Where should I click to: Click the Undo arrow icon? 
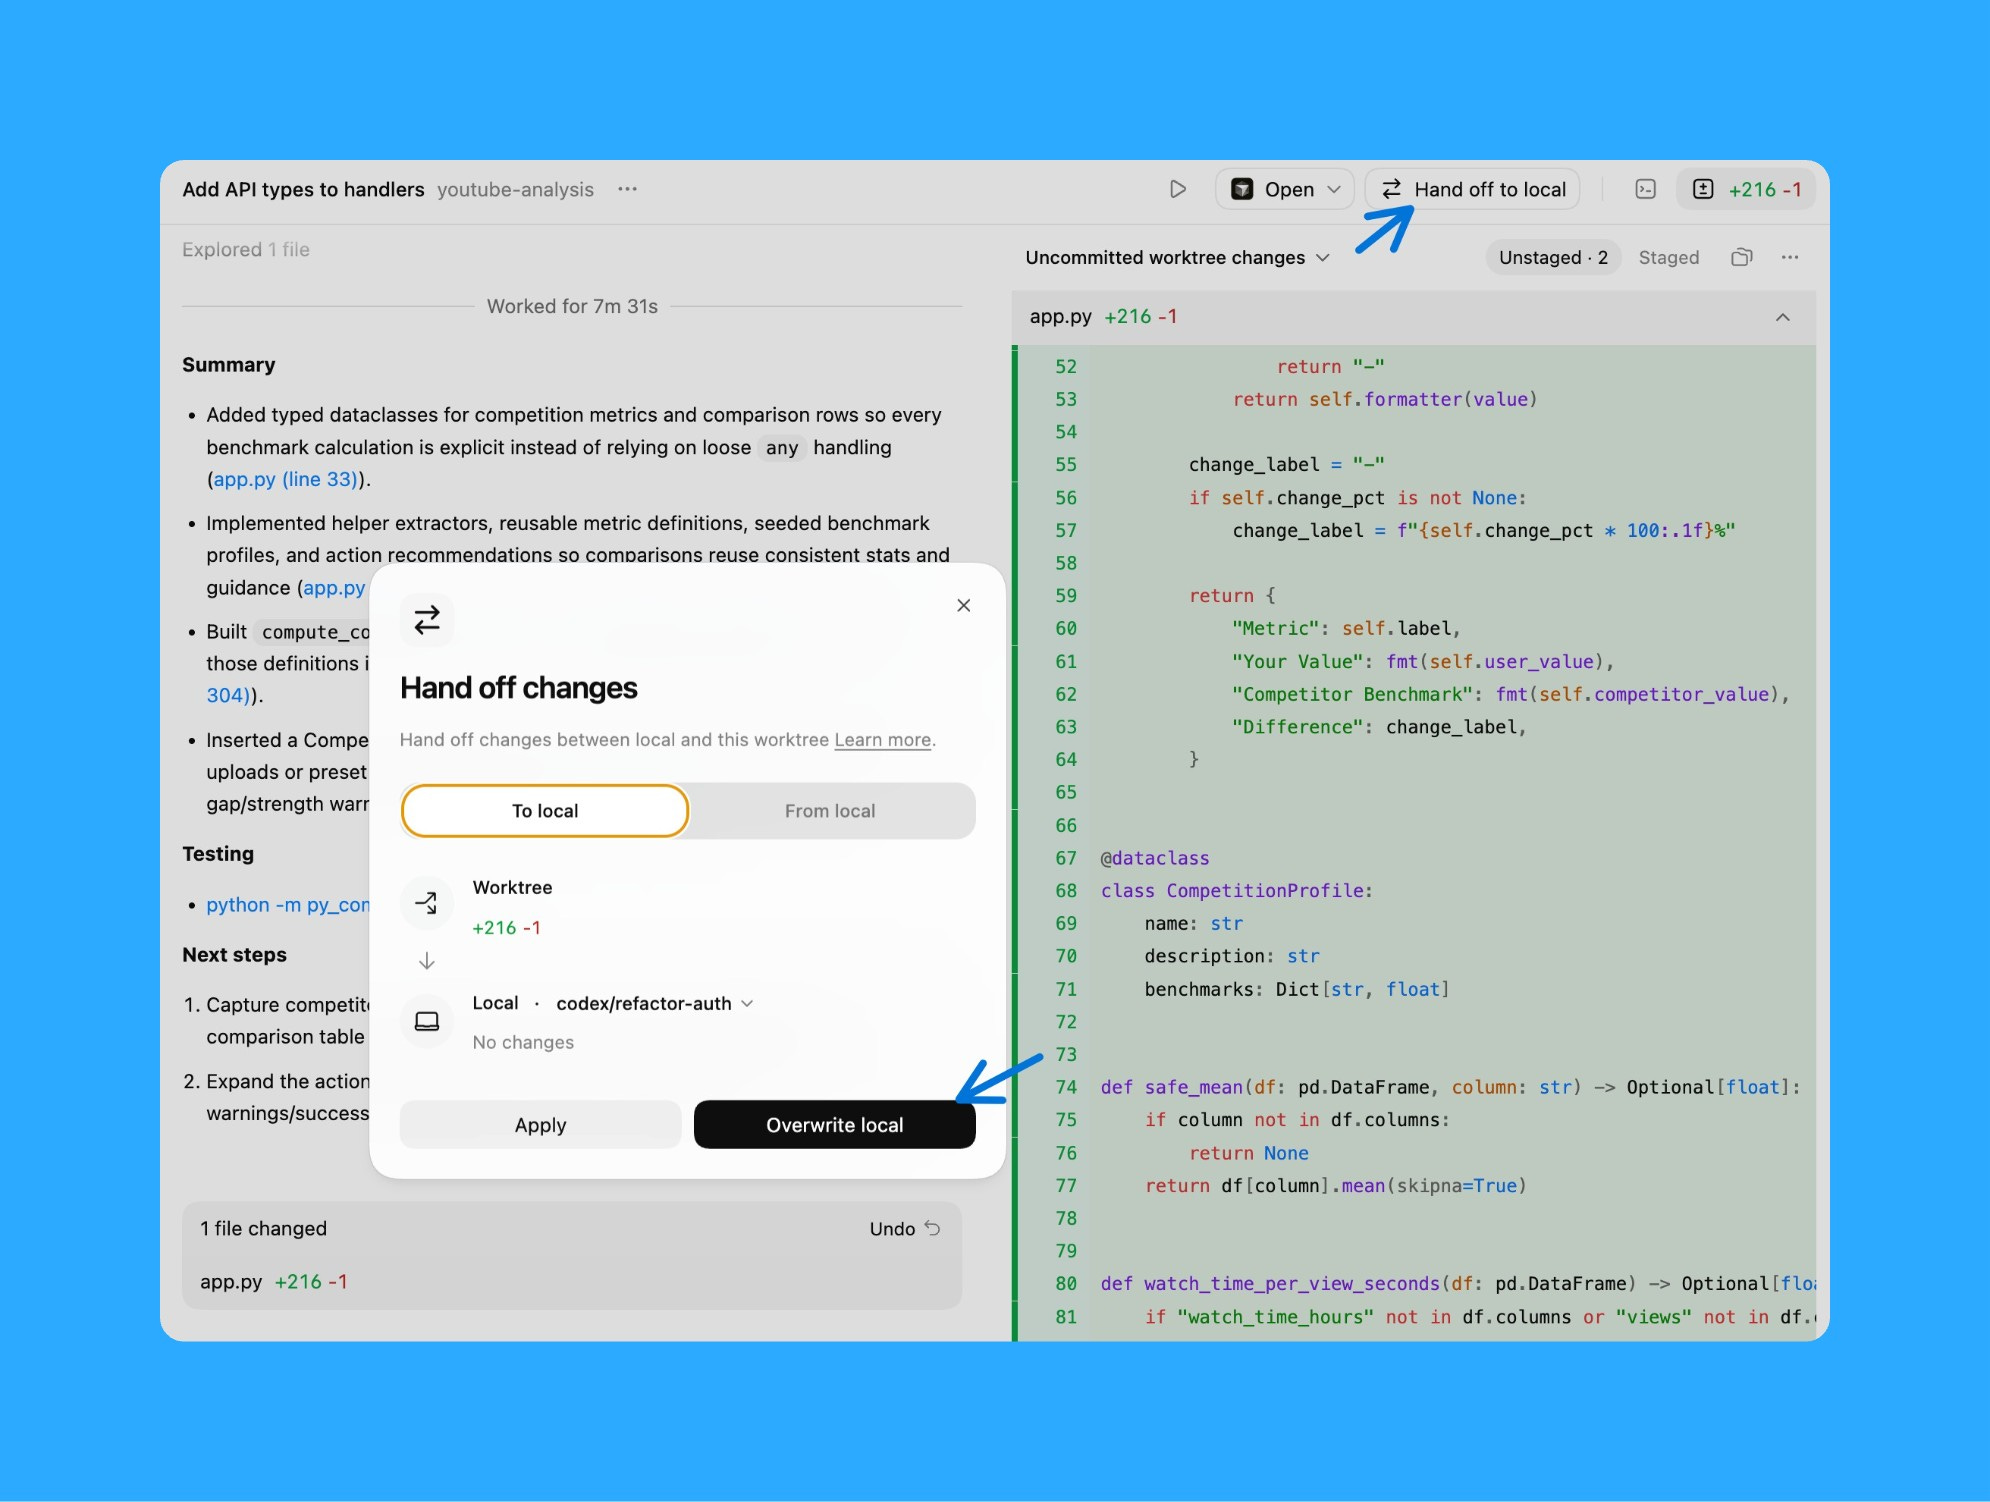click(932, 1228)
